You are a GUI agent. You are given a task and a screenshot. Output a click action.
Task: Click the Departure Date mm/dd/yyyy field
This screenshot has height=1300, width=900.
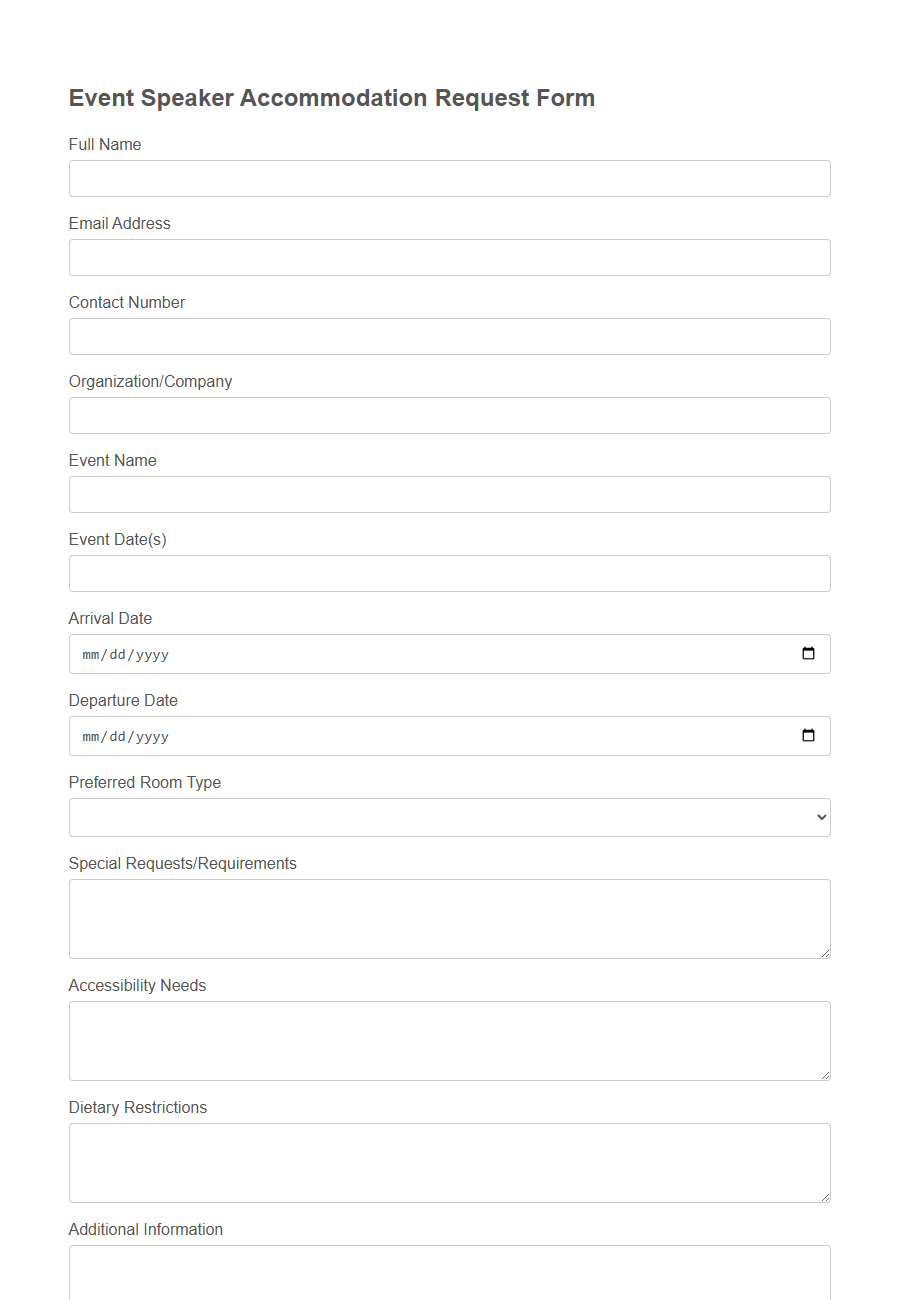pyautogui.click(x=400, y=736)
